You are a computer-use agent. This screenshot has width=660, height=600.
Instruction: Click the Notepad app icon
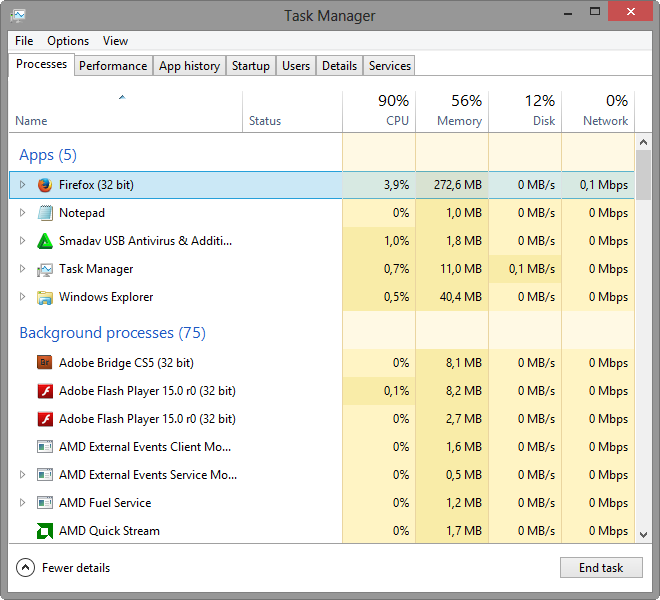point(45,213)
